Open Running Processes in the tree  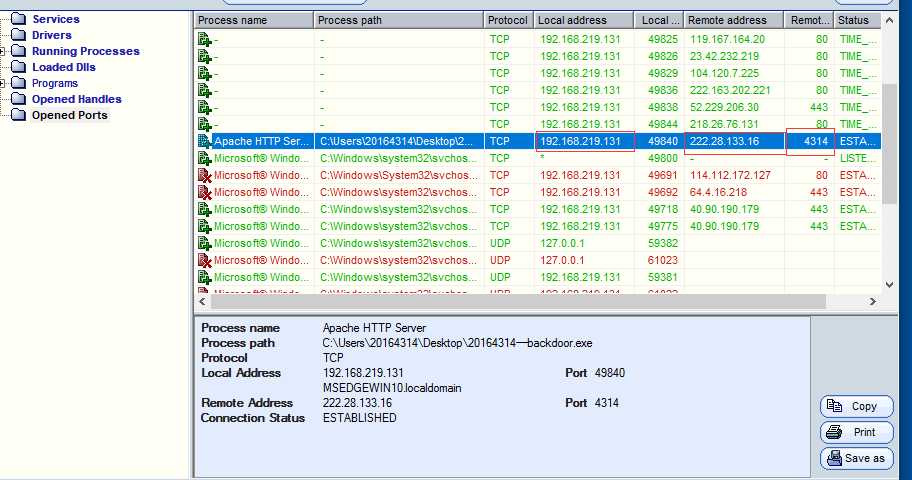pyautogui.click(x=86, y=51)
